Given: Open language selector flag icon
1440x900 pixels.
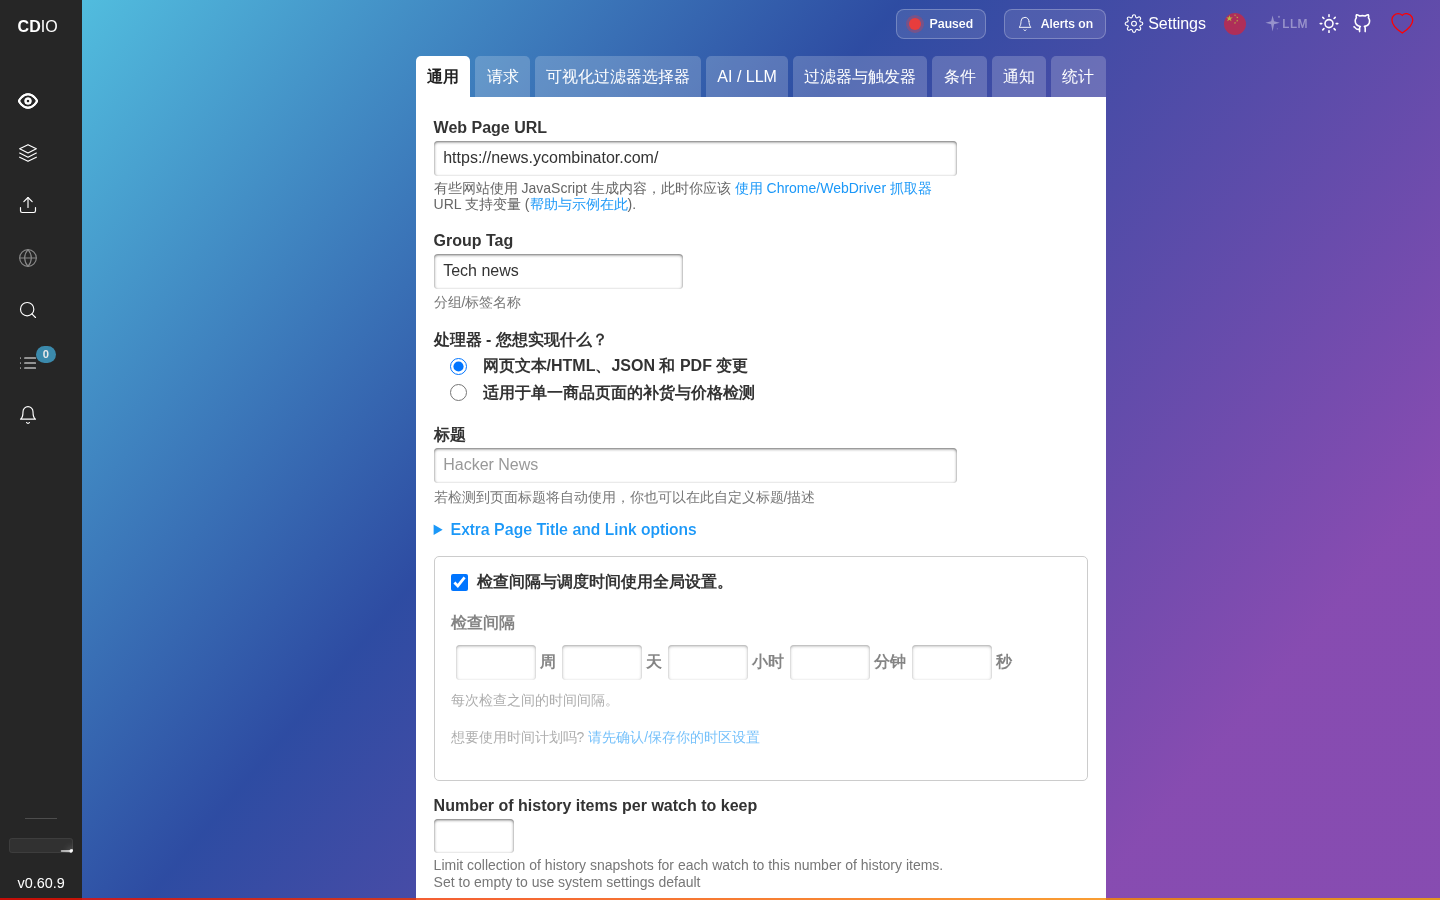Looking at the screenshot, I should point(1235,24).
